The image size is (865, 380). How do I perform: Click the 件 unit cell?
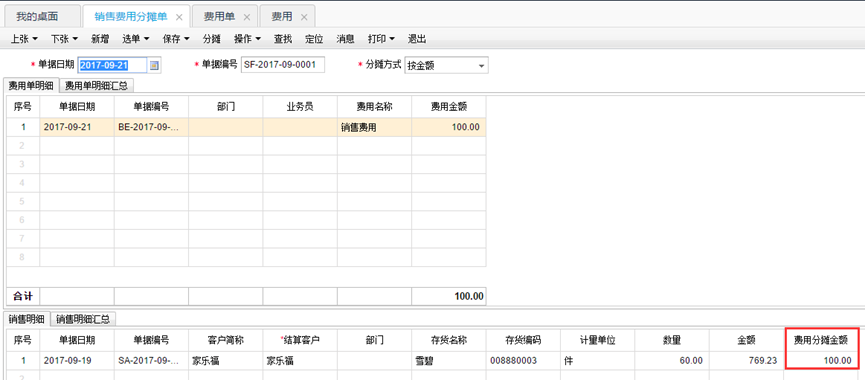(x=598, y=361)
